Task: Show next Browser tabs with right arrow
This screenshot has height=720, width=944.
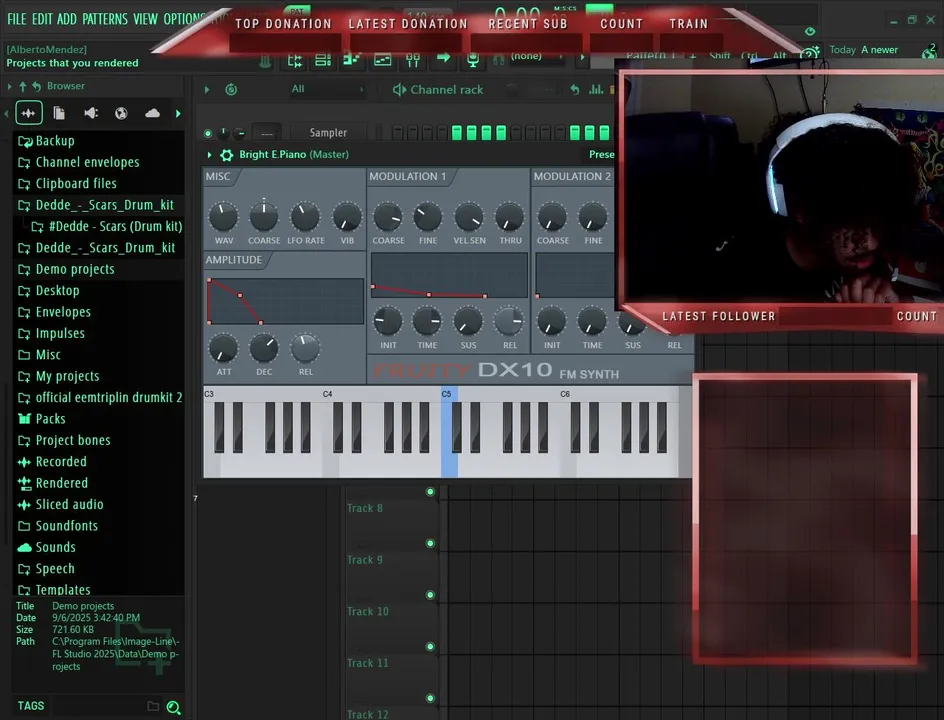Action: (178, 113)
